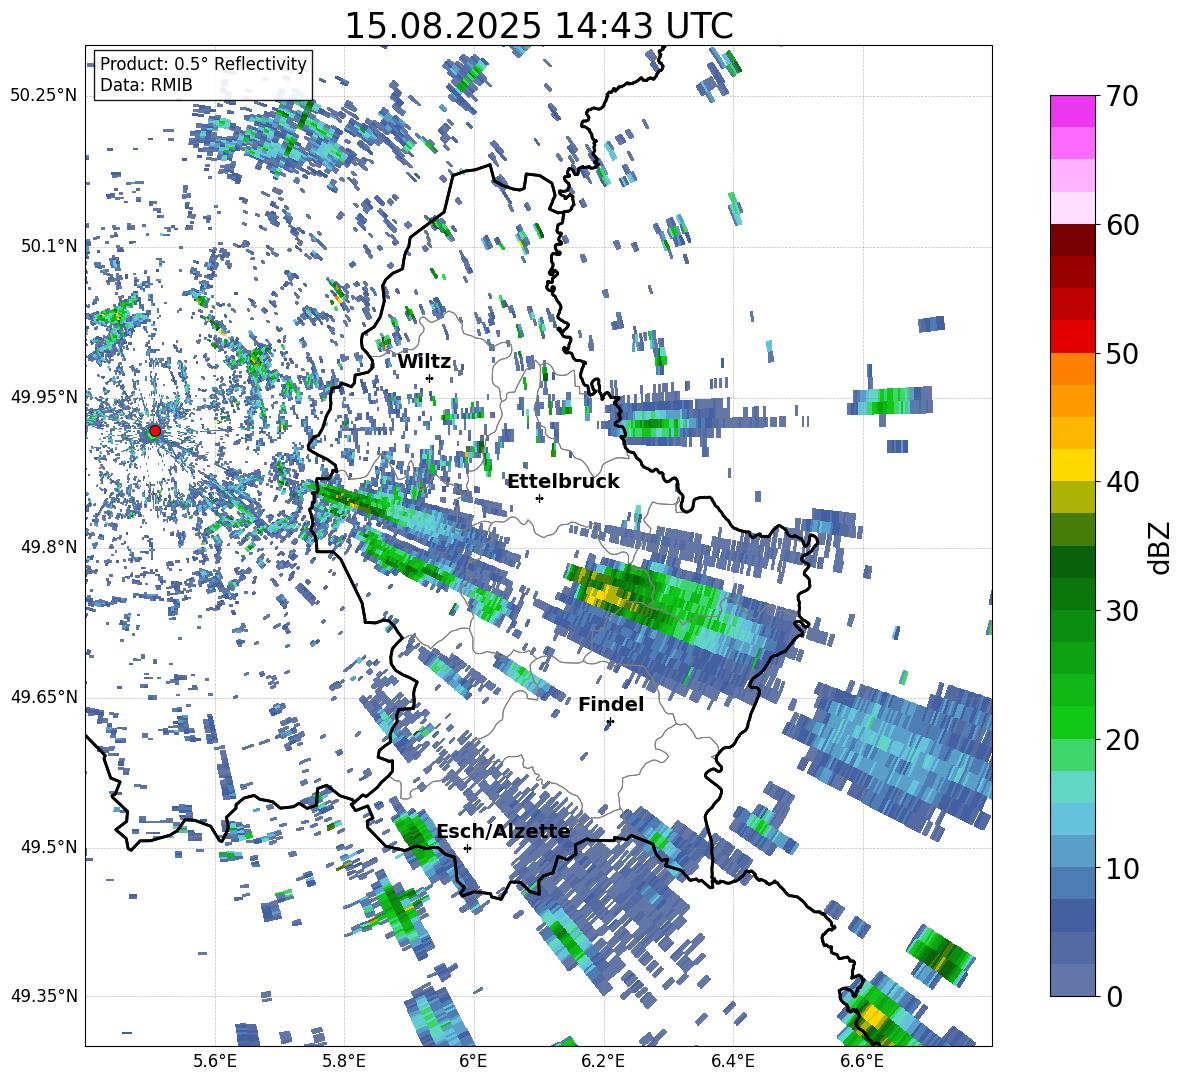
Task: Click the 70 value on the colorbar
Action: pos(1121,96)
